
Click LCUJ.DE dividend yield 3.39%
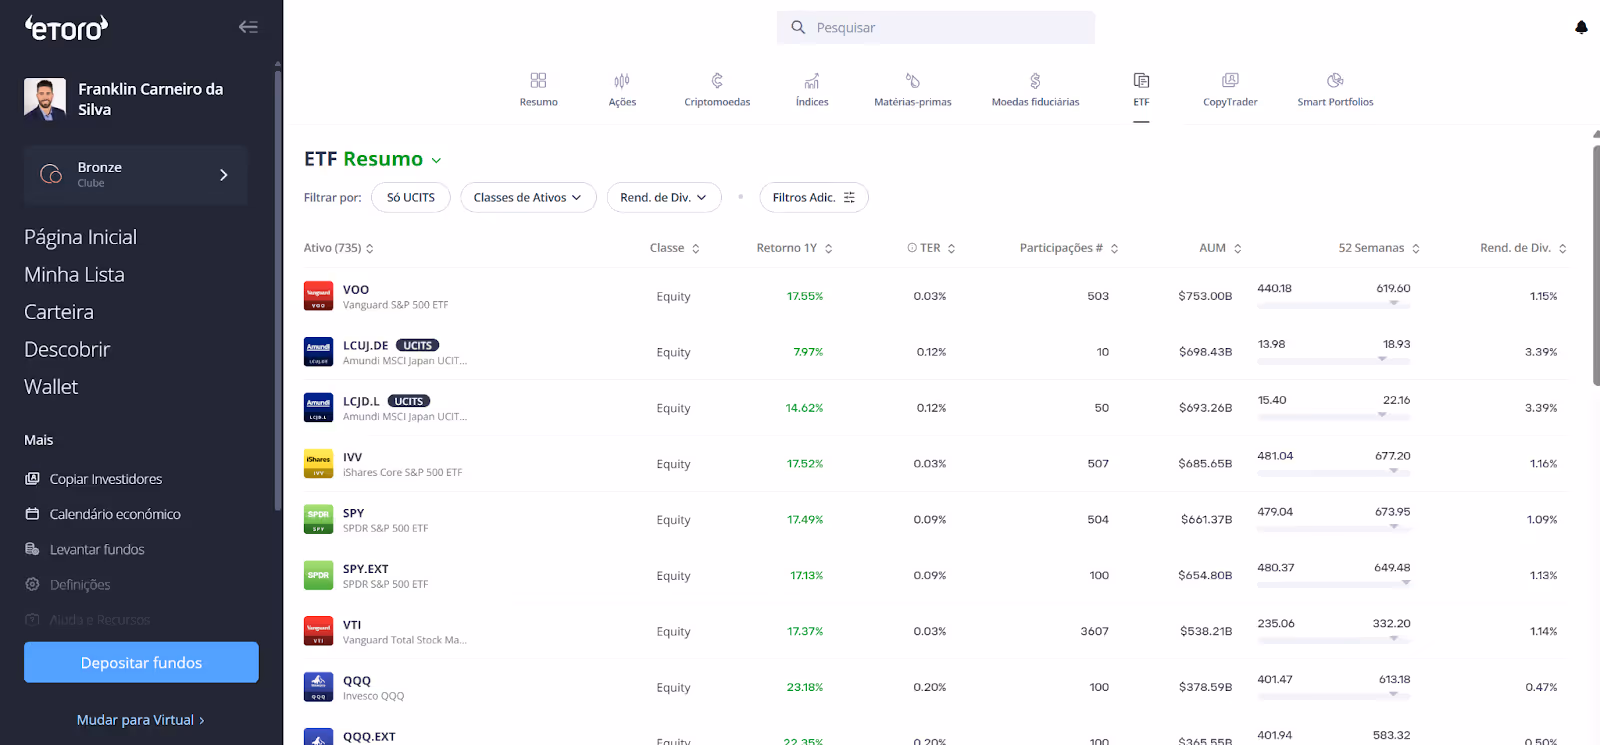(x=1541, y=352)
